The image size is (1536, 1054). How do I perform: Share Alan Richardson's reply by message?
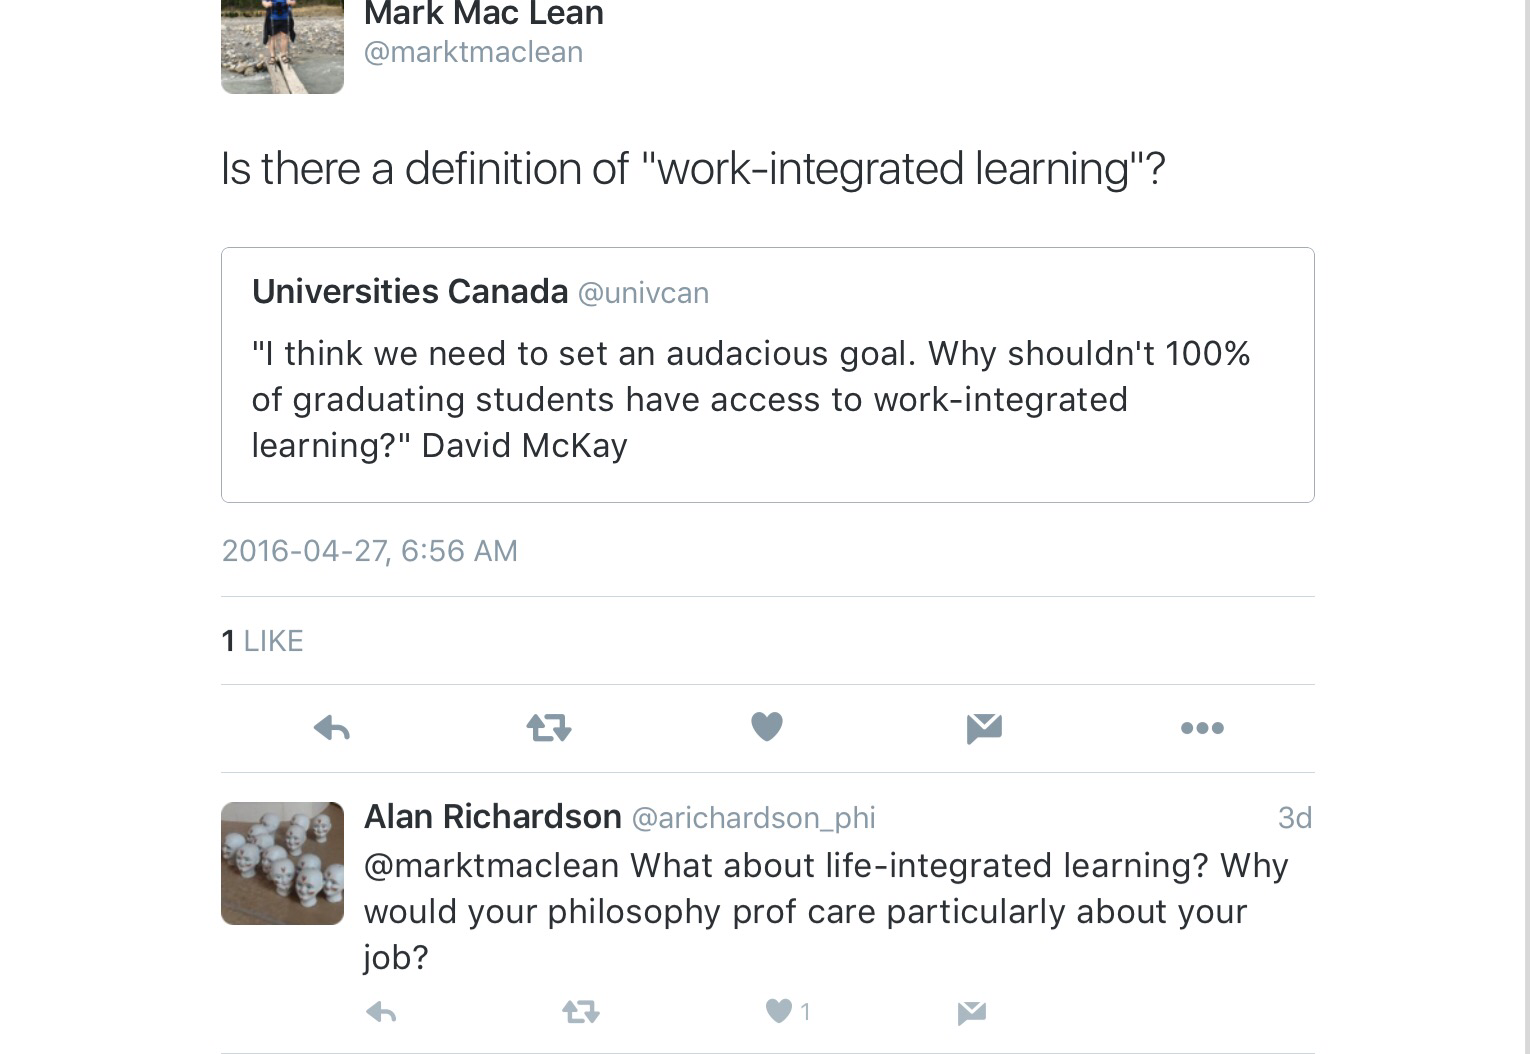[x=972, y=1013]
